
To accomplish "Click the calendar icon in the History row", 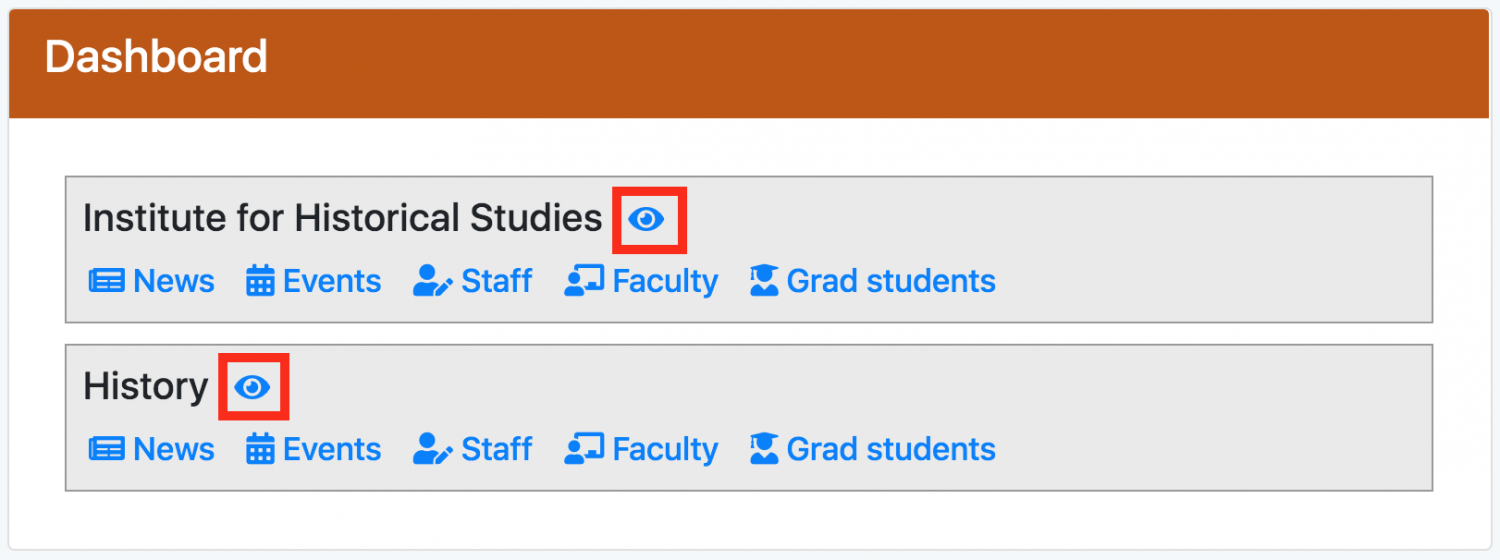I will 260,449.
